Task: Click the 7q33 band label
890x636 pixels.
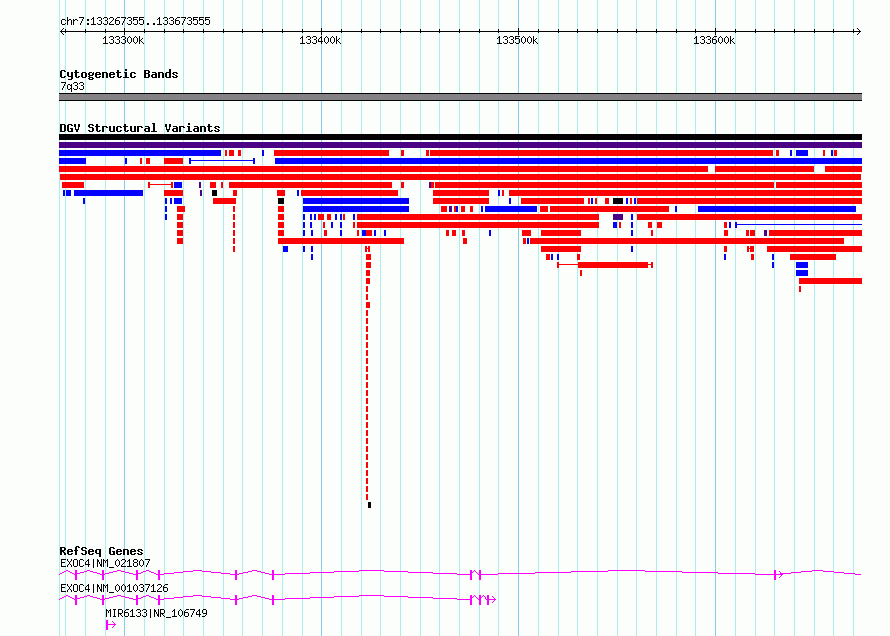Action: (72, 86)
